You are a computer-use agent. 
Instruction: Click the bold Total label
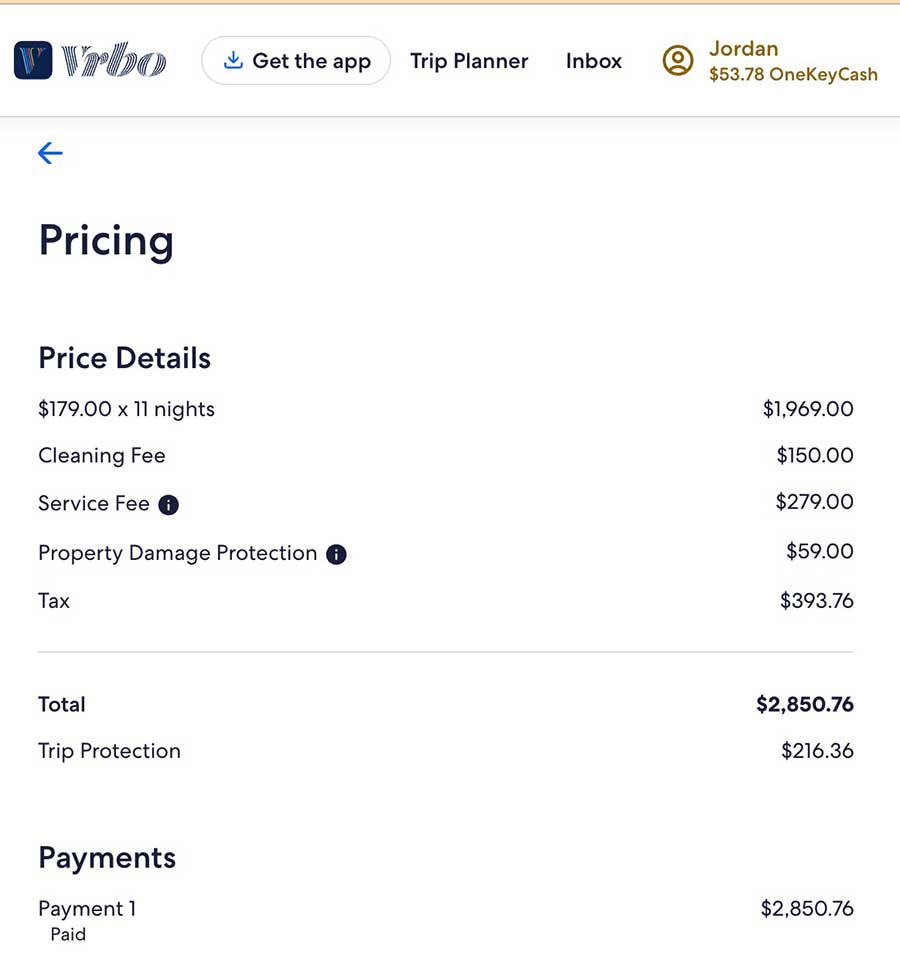click(62, 704)
